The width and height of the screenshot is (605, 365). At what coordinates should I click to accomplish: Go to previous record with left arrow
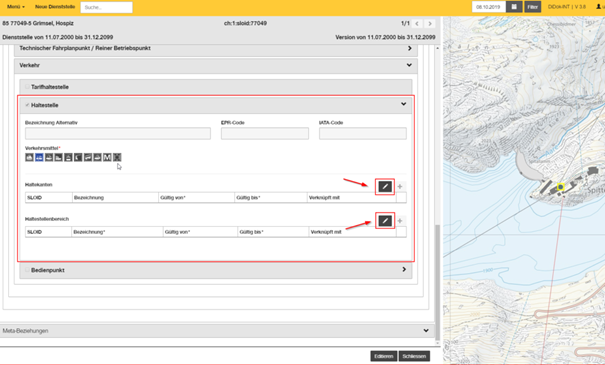coord(417,24)
